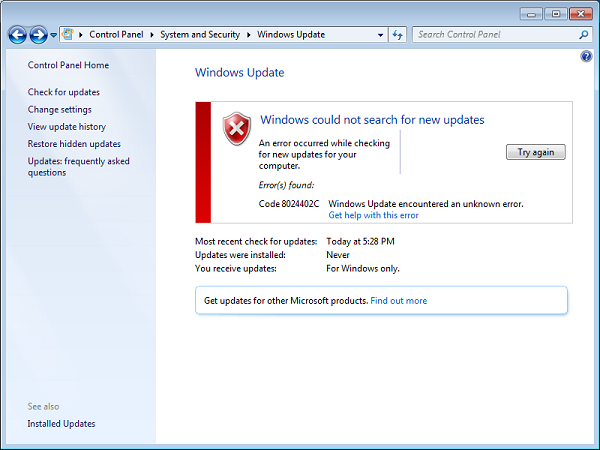Click the Today at 5:28 PM value
Image resolution: width=600 pixels, height=450 pixels.
(360, 241)
